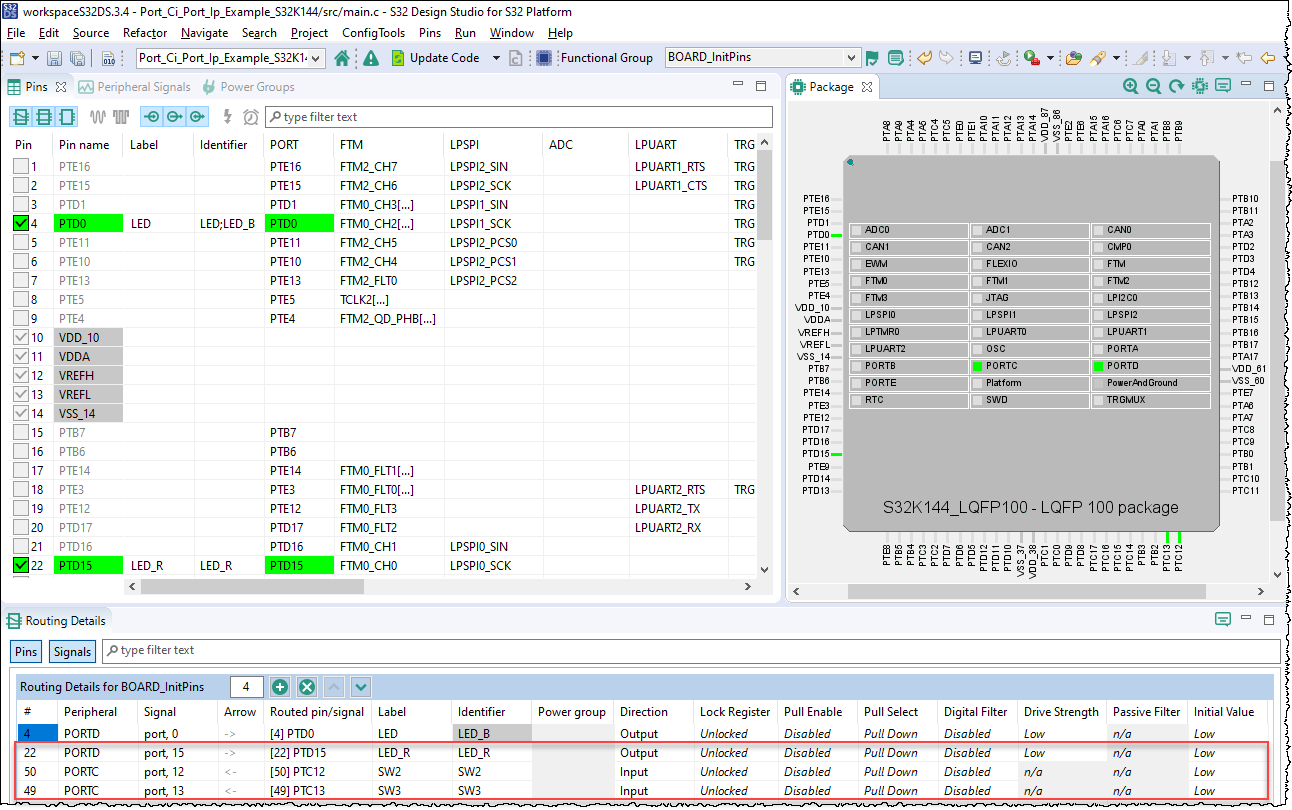Viewport: 1292px width, 810px height.
Task: Rotate the package diagram
Action: point(1177,87)
